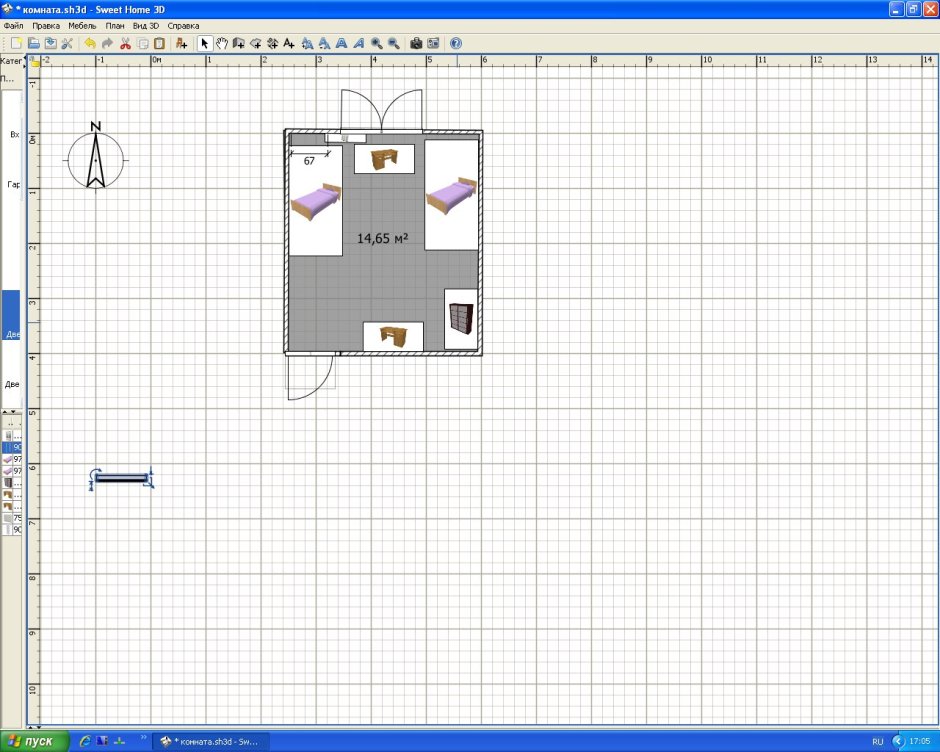
Task: Select bookcase row in furniture list
Action: click(x=11, y=483)
